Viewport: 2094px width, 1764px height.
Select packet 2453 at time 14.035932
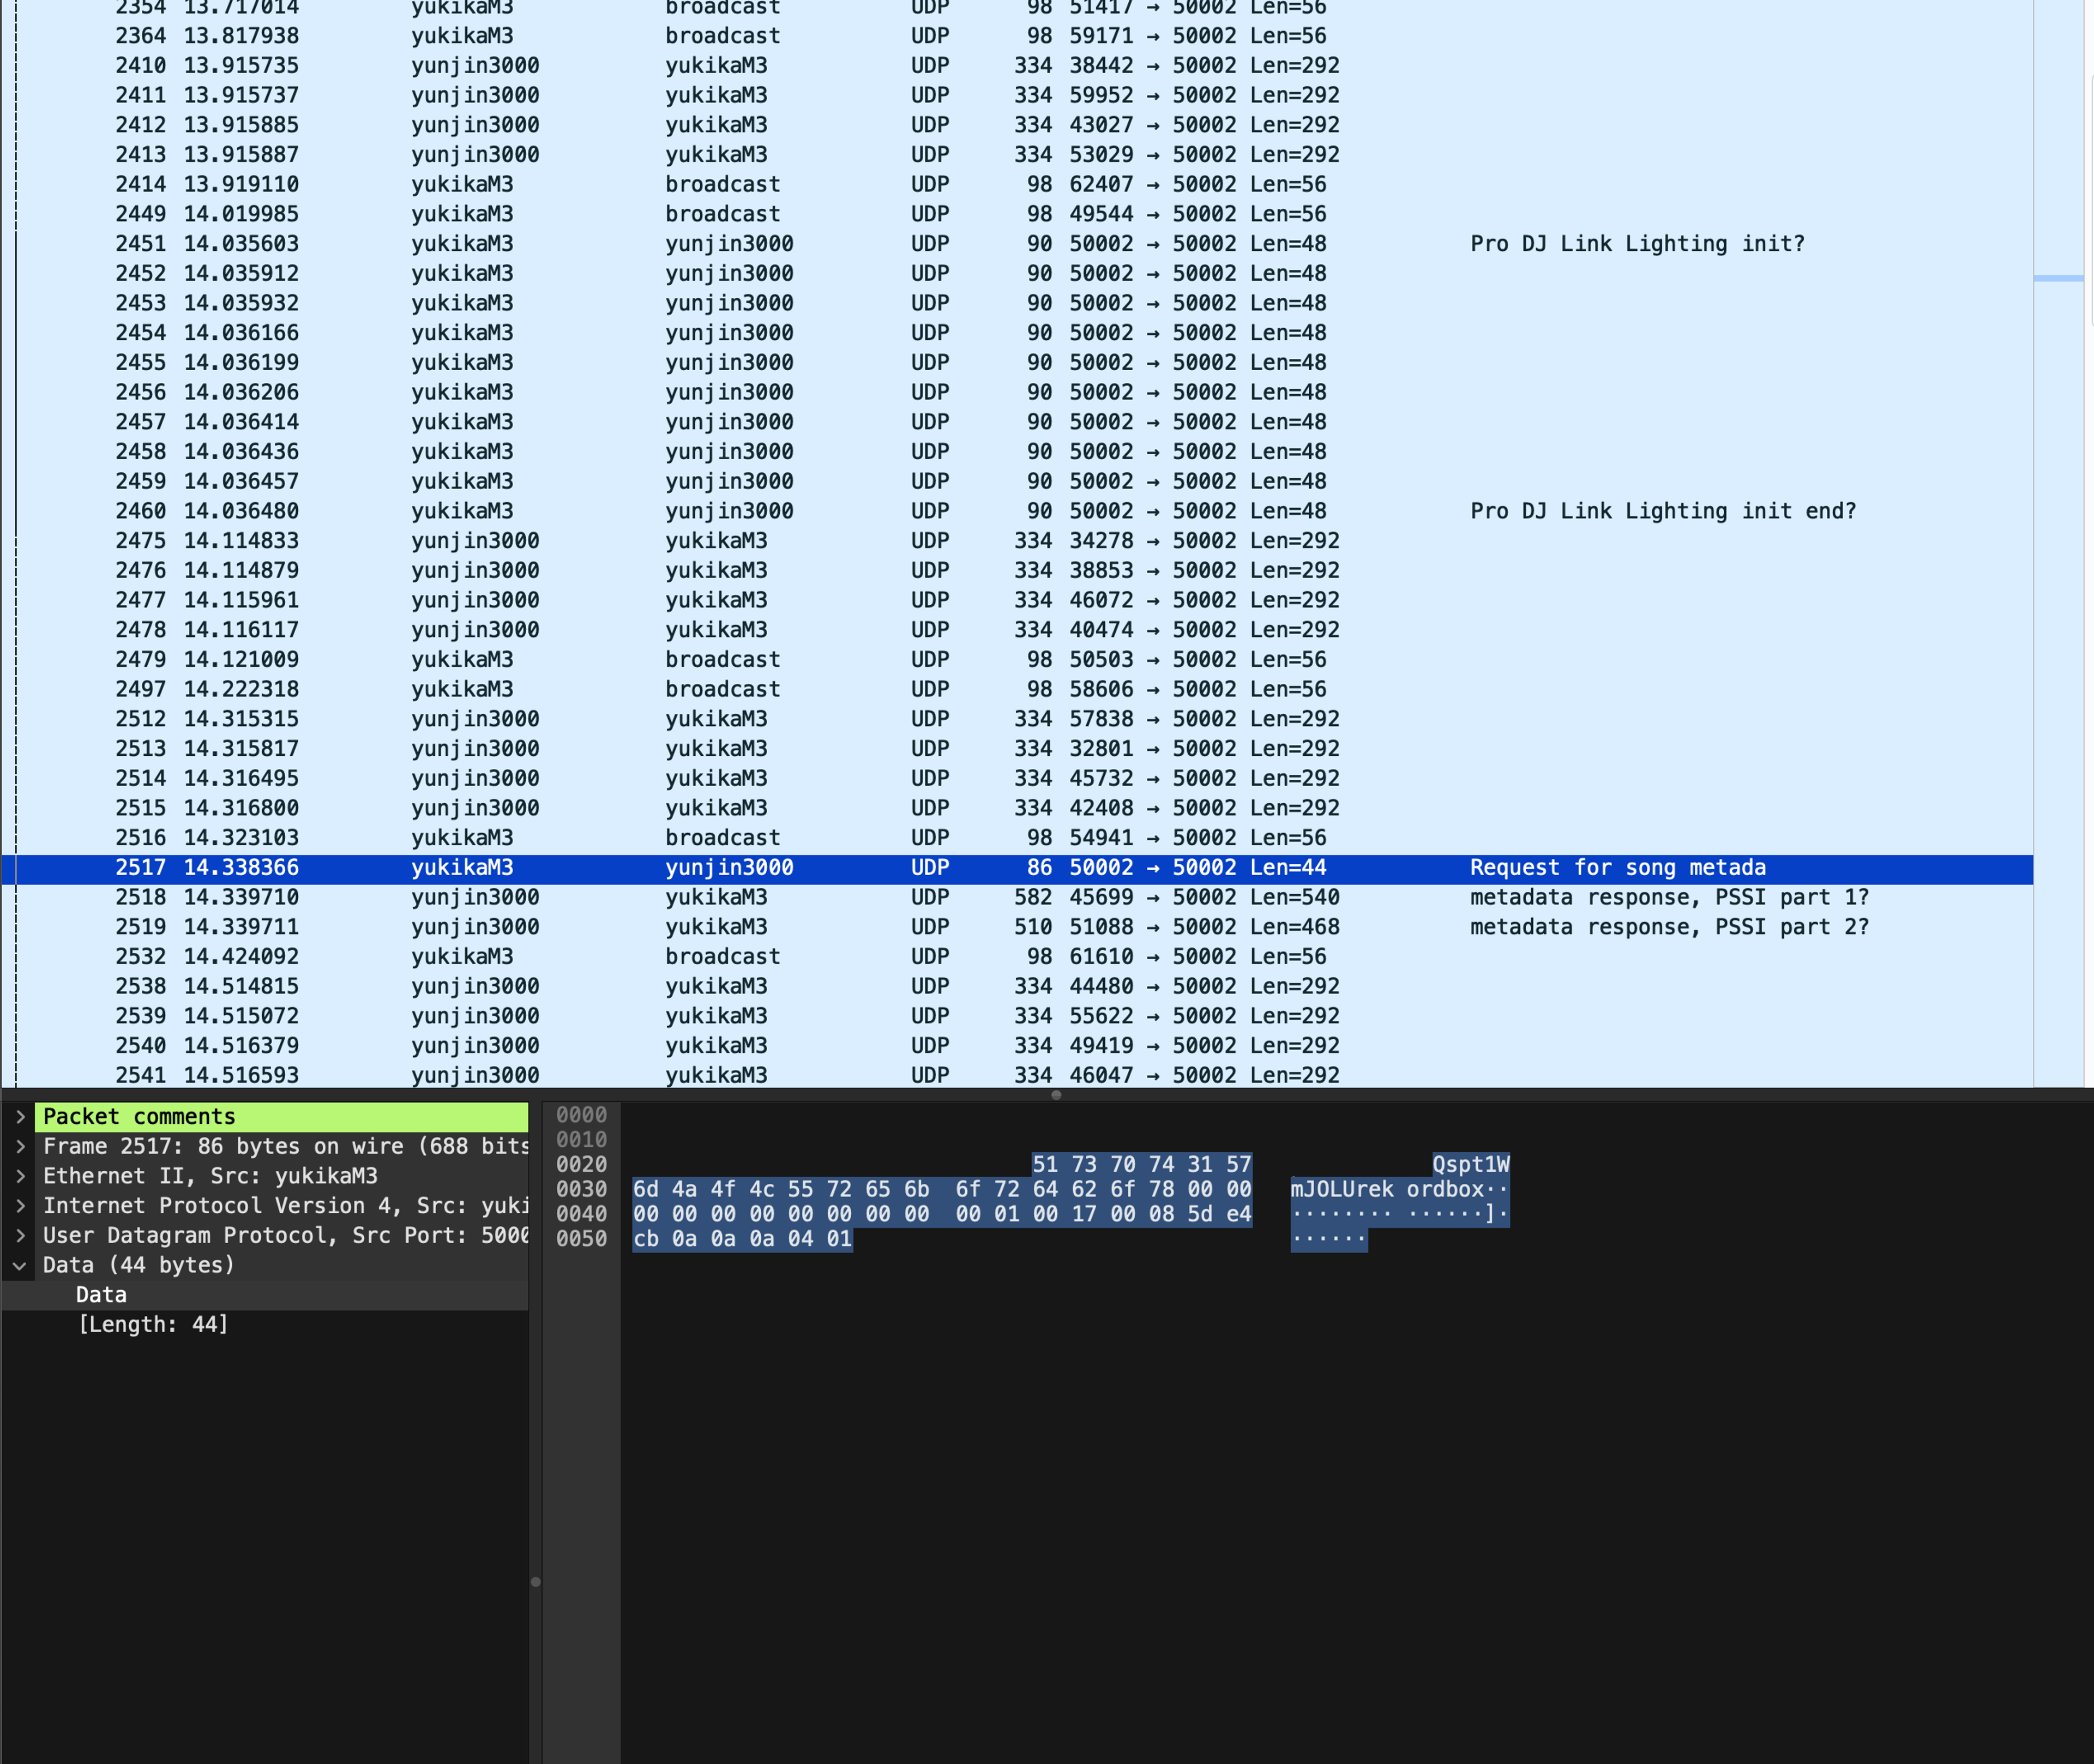pyautogui.click(x=1017, y=304)
